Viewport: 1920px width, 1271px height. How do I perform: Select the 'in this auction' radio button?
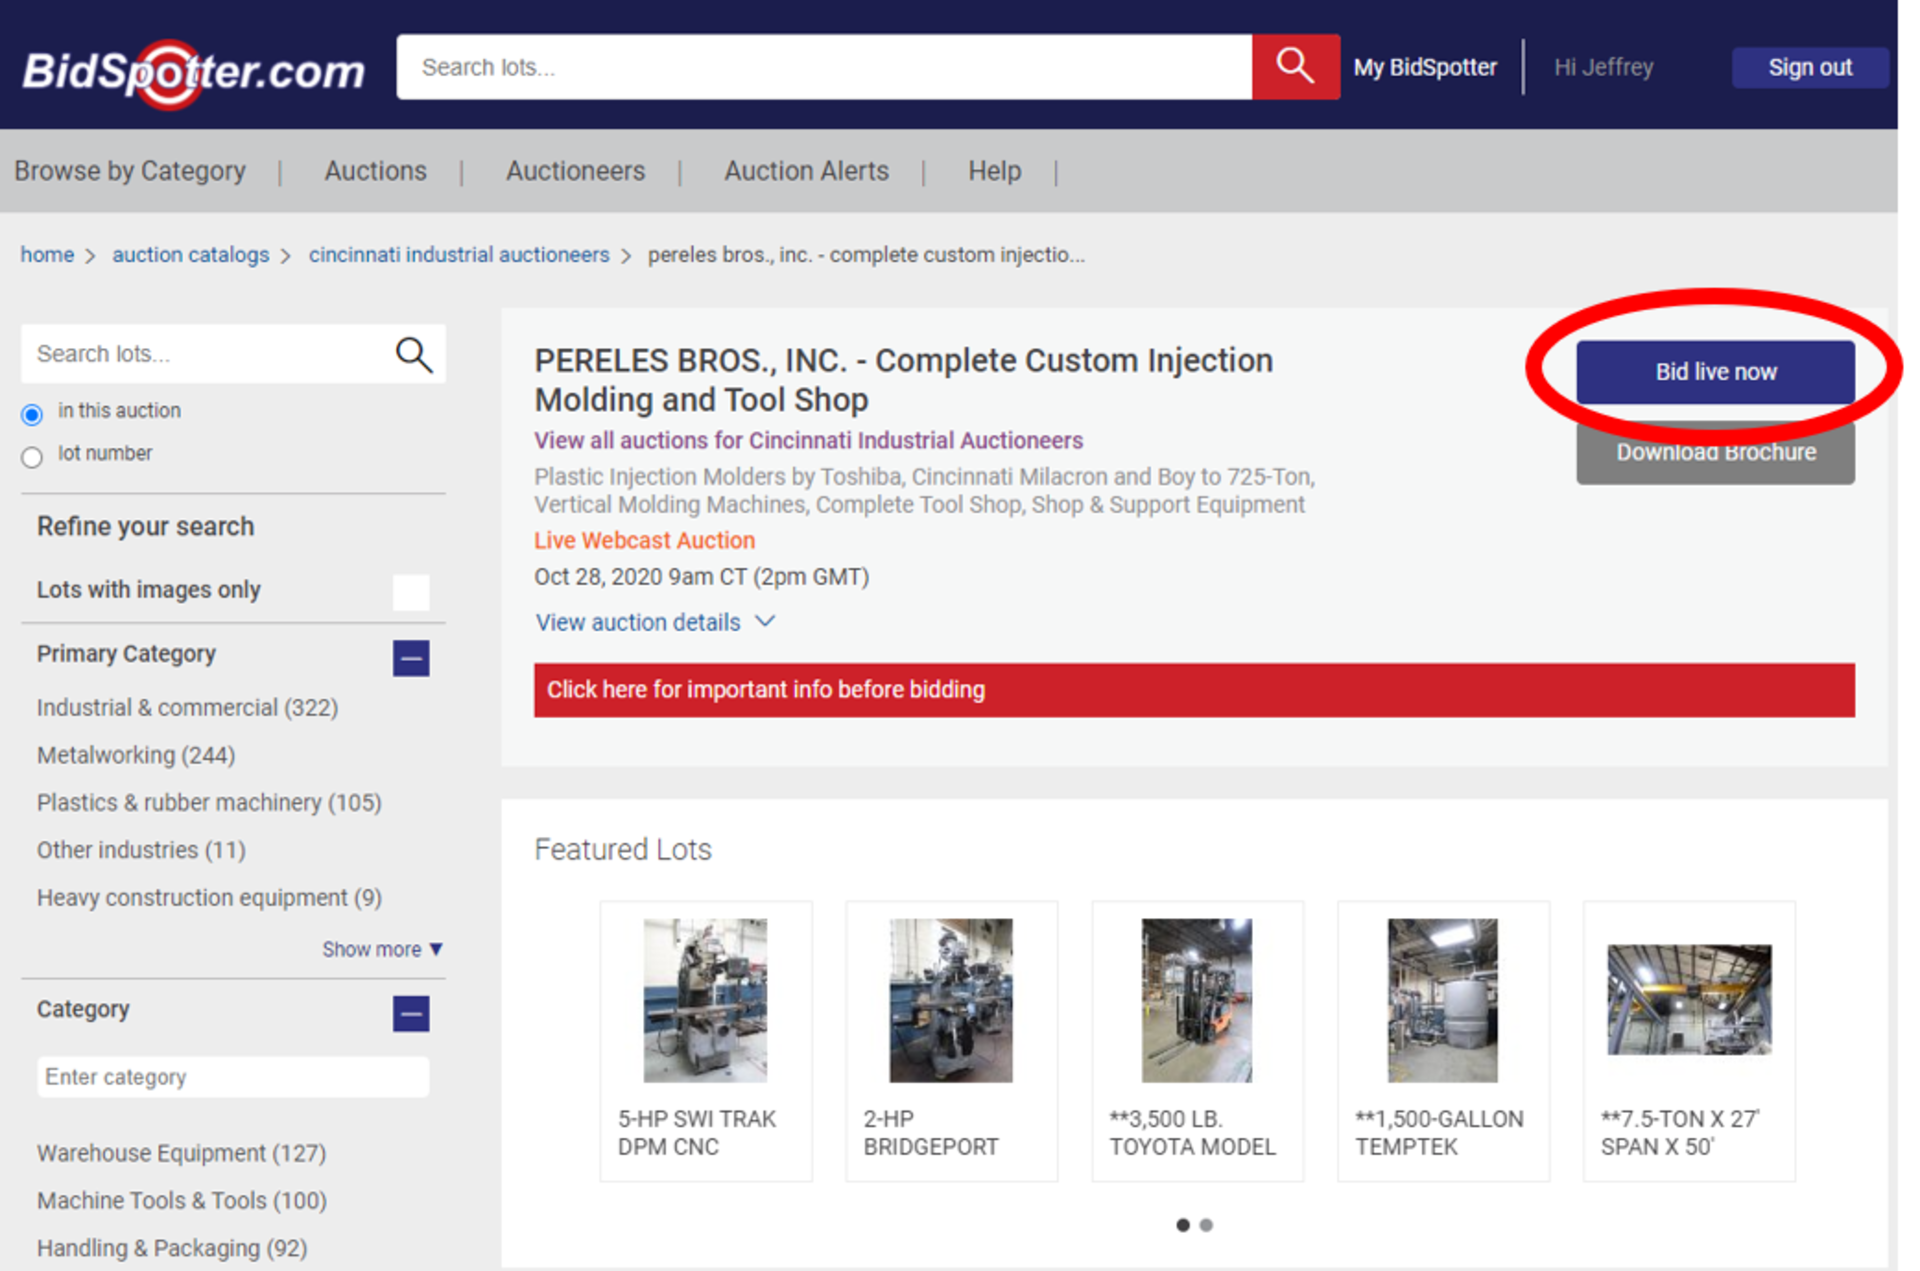tap(32, 414)
